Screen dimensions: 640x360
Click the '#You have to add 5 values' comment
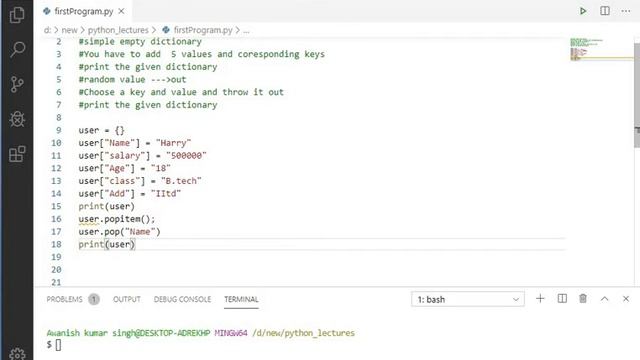202,54
